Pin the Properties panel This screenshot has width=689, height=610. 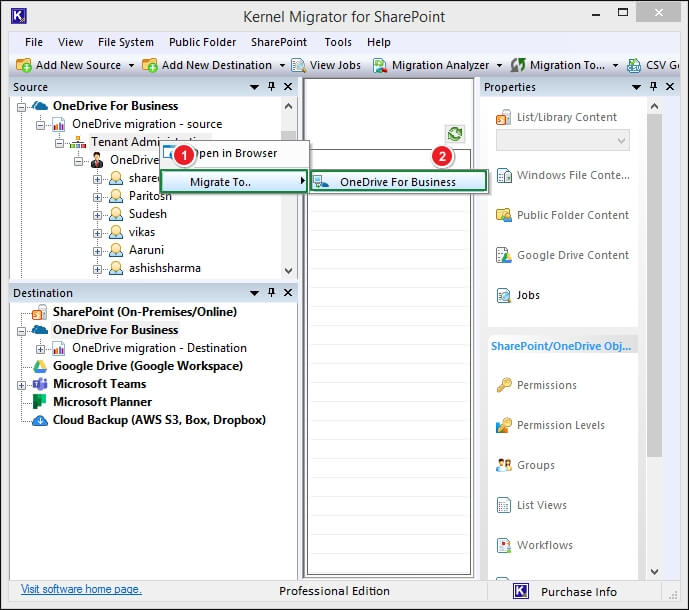tap(653, 87)
